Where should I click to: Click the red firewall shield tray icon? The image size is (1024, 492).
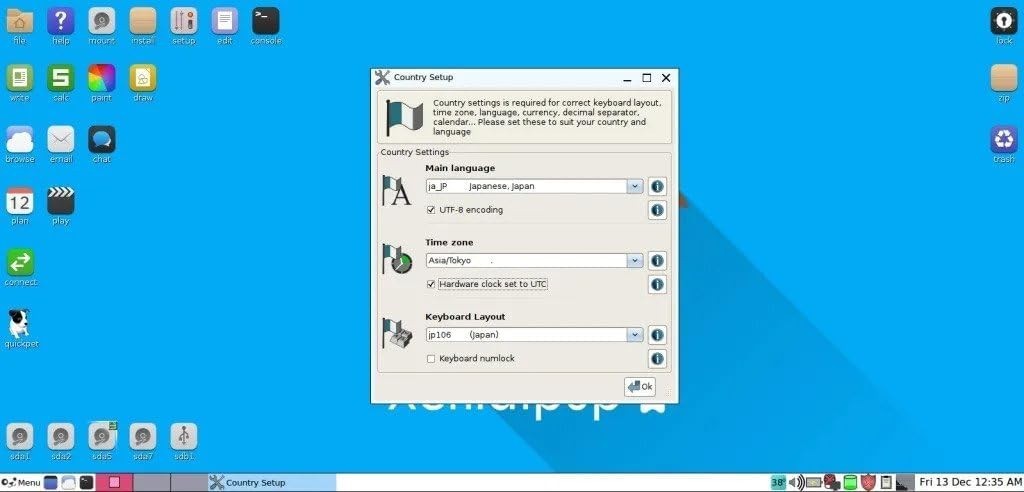pos(867,483)
